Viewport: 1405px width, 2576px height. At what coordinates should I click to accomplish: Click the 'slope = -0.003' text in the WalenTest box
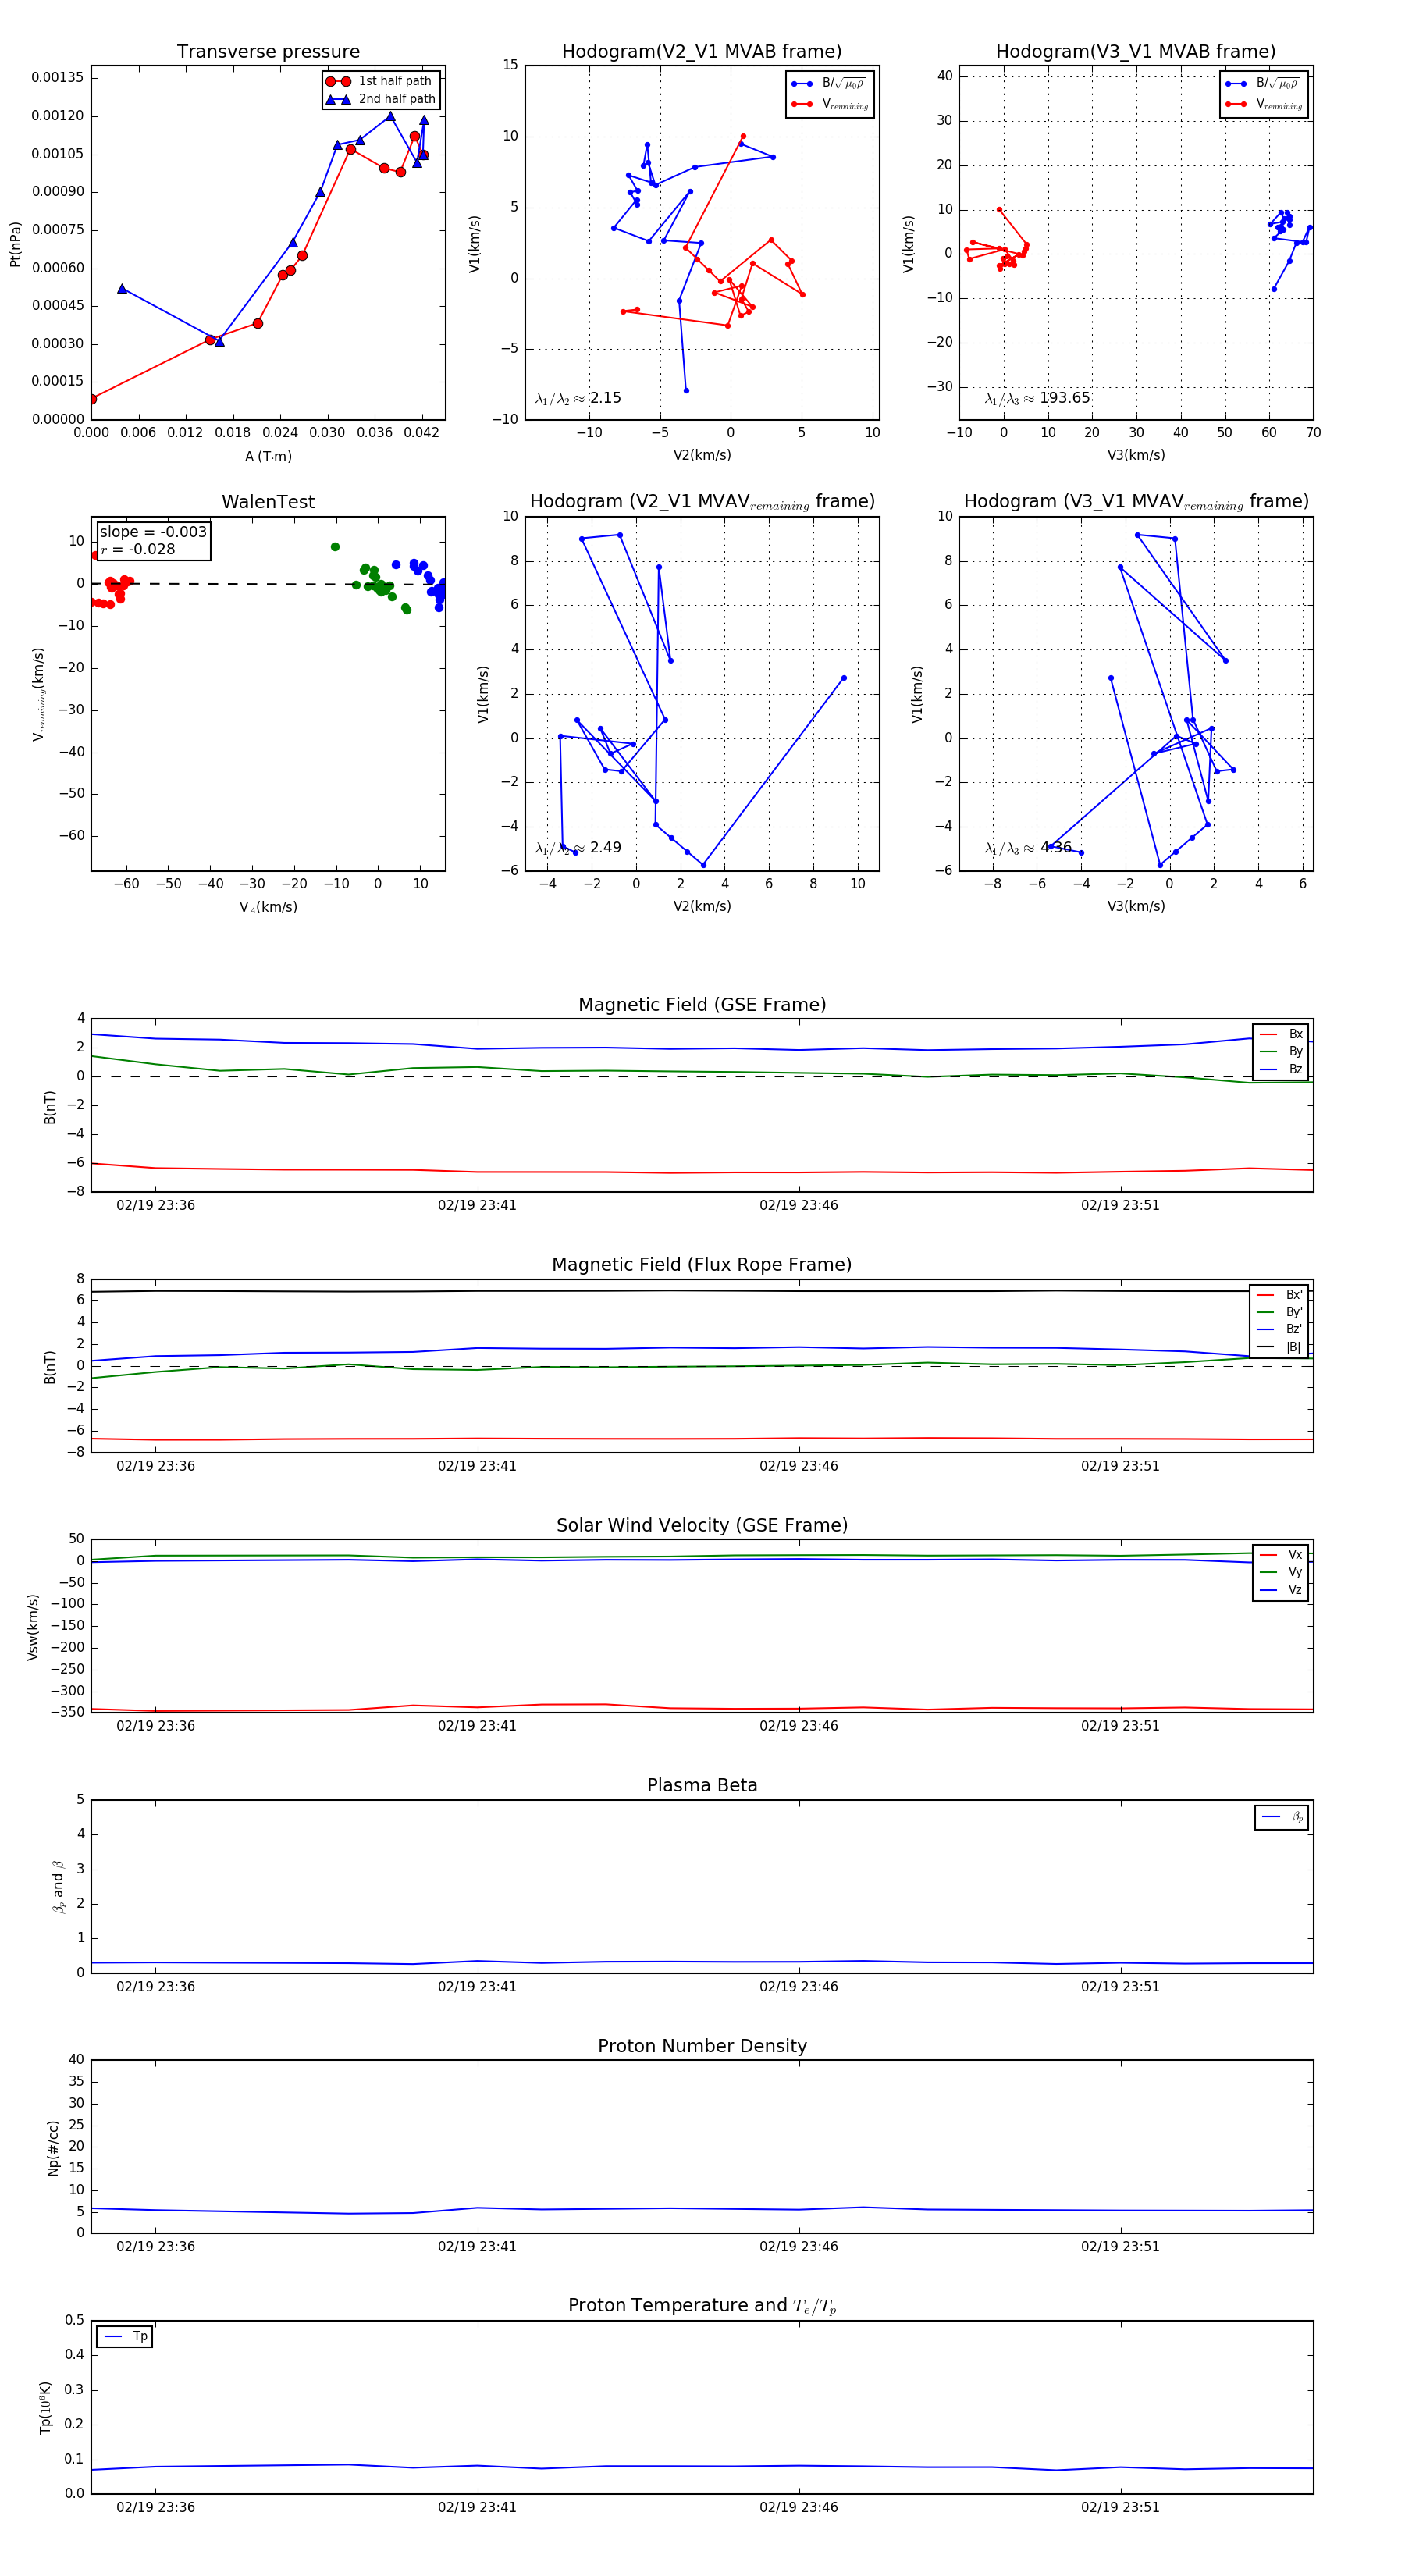point(153,532)
